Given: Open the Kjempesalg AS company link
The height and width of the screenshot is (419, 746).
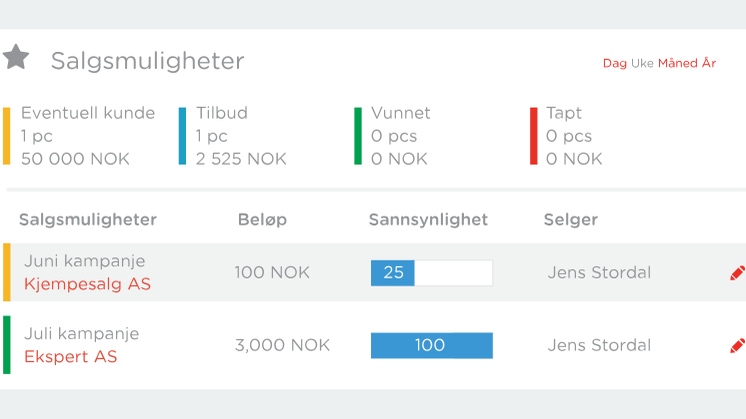Looking at the screenshot, I should tap(88, 284).
